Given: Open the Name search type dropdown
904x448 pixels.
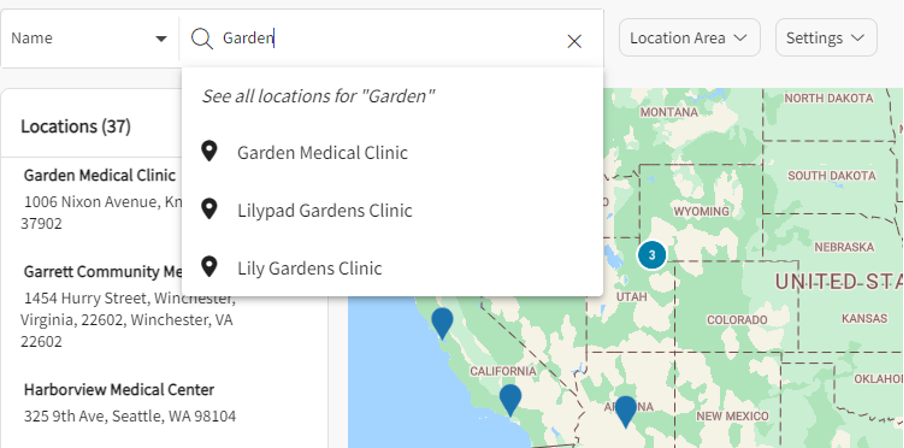Looking at the screenshot, I should (89, 39).
